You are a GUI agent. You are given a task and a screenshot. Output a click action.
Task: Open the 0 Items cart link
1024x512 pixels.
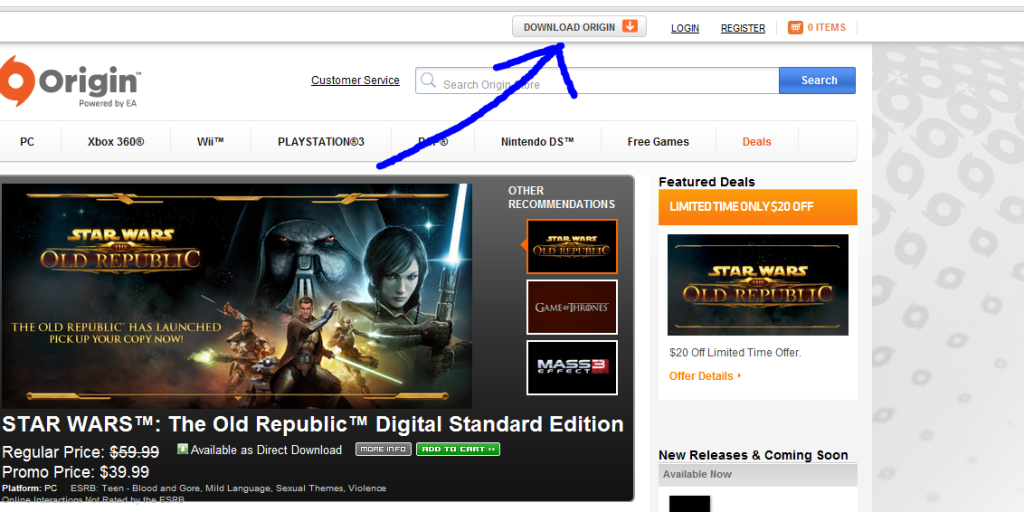(826, 27)
